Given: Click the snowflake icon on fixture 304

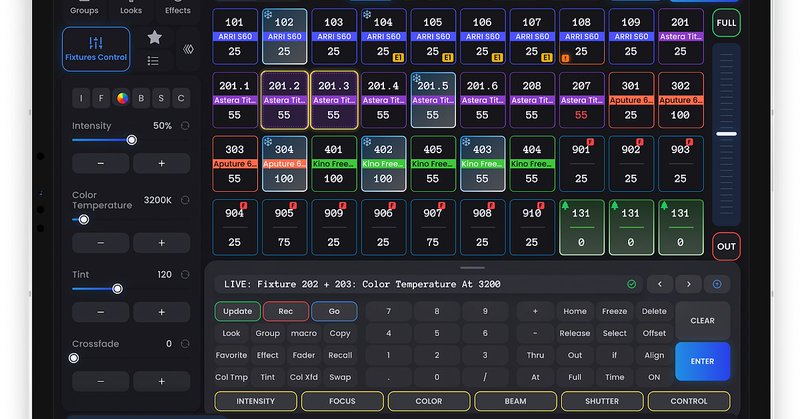Looking at the screenshot, I should (x=268, y=142).
